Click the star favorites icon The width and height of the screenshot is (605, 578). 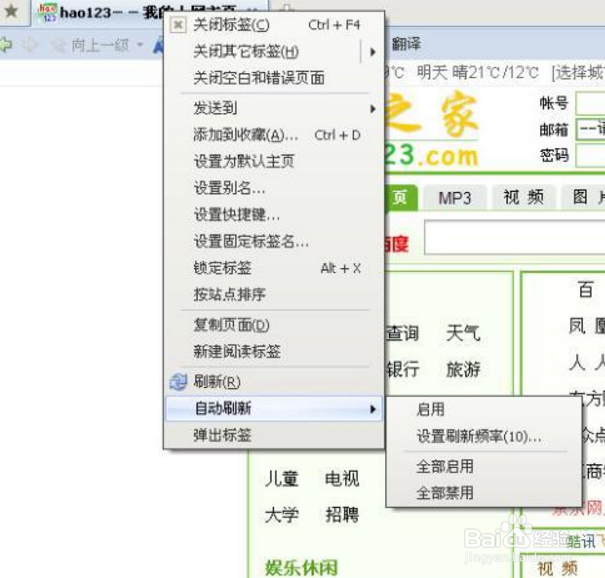point(11,11)
